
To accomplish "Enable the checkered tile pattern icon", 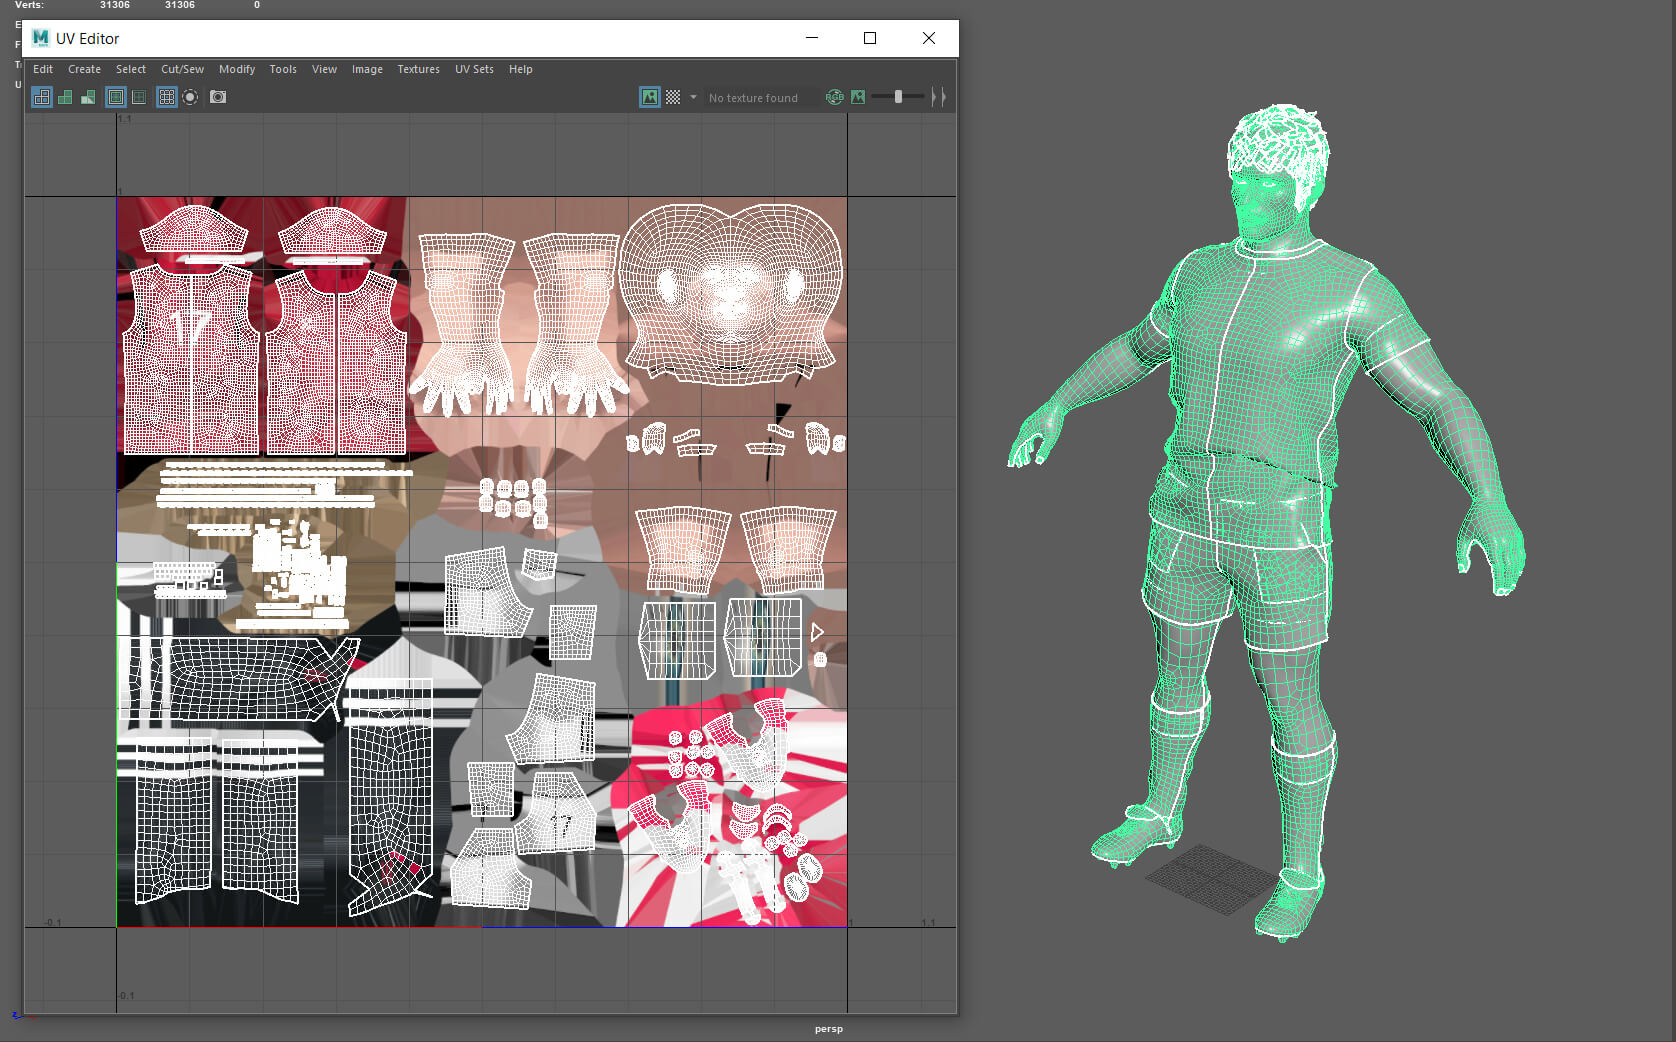I will click(x=673, y=97).
